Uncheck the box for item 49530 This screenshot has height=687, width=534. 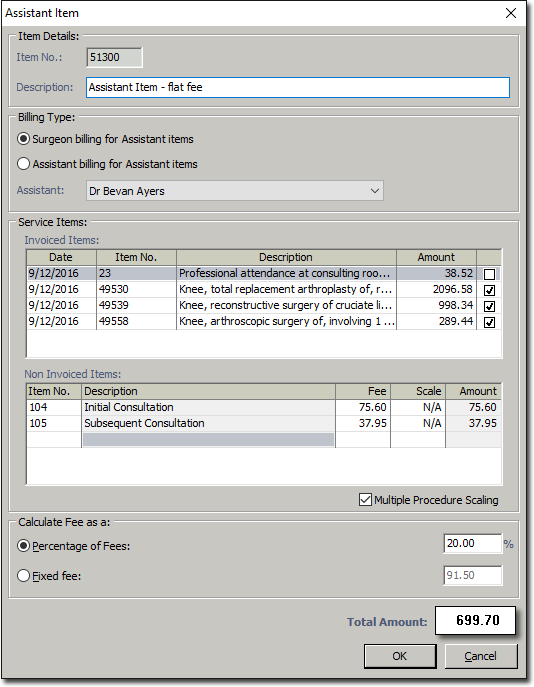pyautogui.click(x=489, y=290)
